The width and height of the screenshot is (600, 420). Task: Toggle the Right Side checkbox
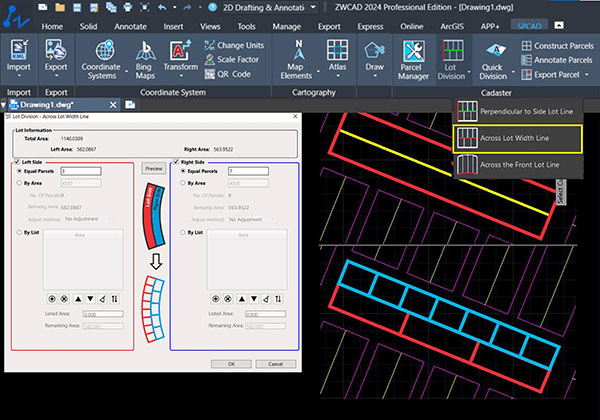tap(176, 162)
